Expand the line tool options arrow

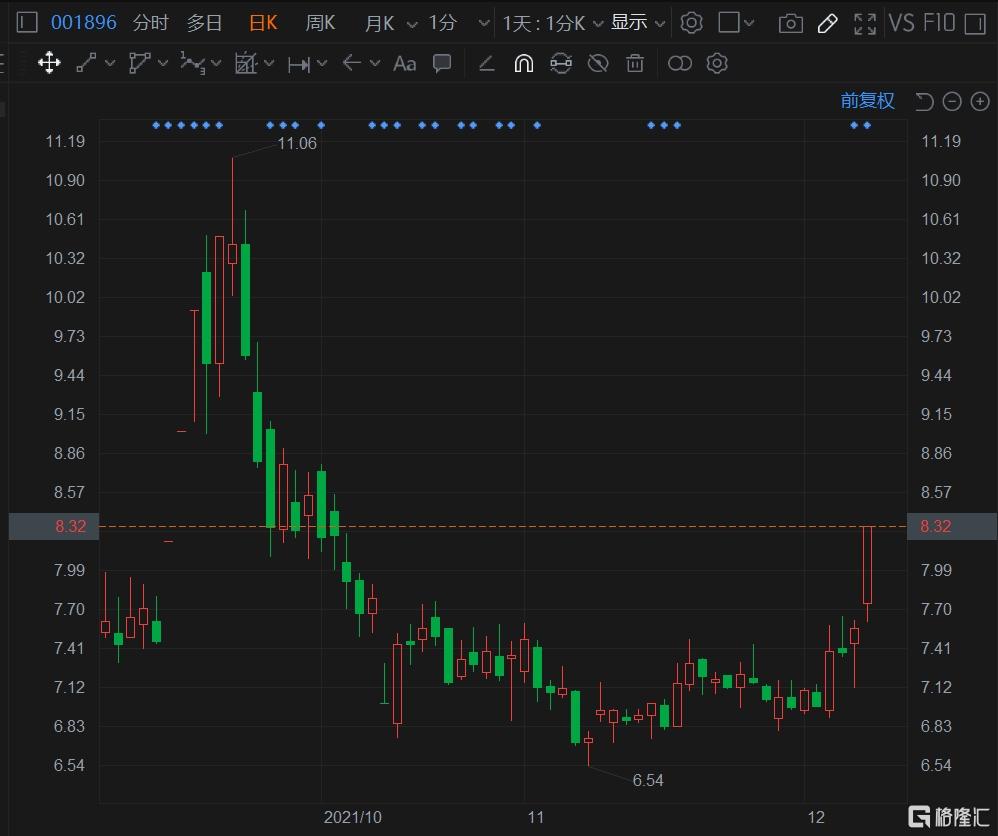pos(110,63)
